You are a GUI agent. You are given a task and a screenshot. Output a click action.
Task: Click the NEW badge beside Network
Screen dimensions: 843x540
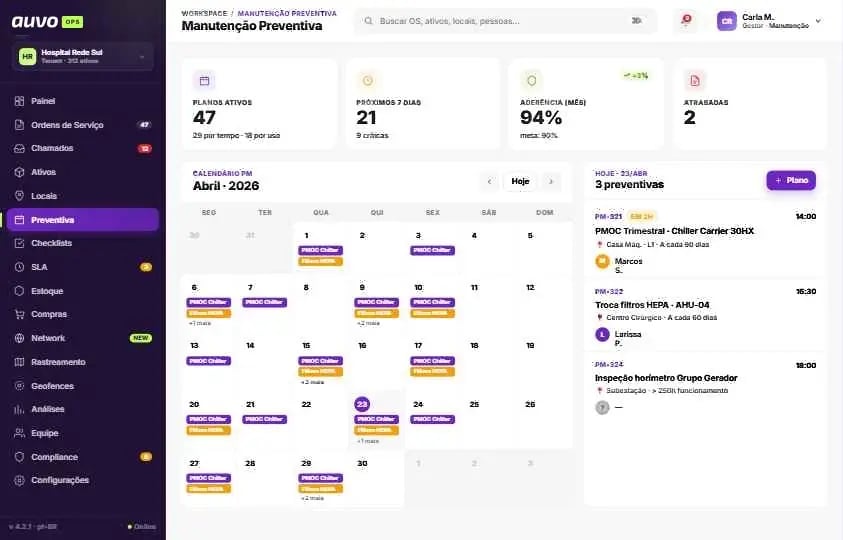pos(141,338)
